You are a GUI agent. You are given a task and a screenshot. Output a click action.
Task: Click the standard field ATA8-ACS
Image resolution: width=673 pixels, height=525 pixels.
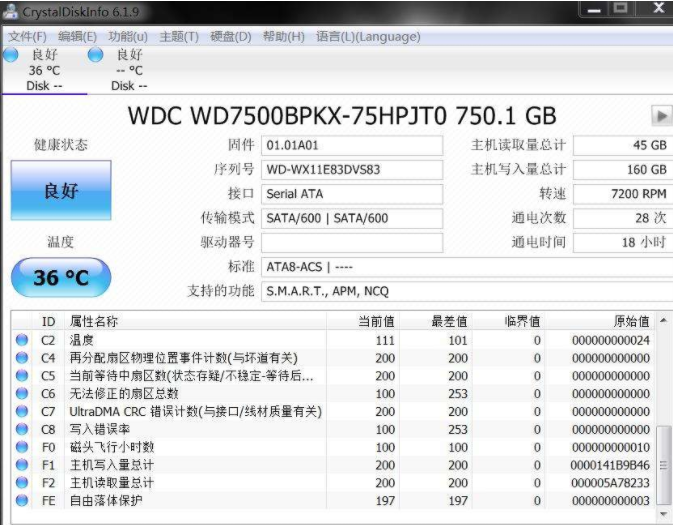(467, 267)
